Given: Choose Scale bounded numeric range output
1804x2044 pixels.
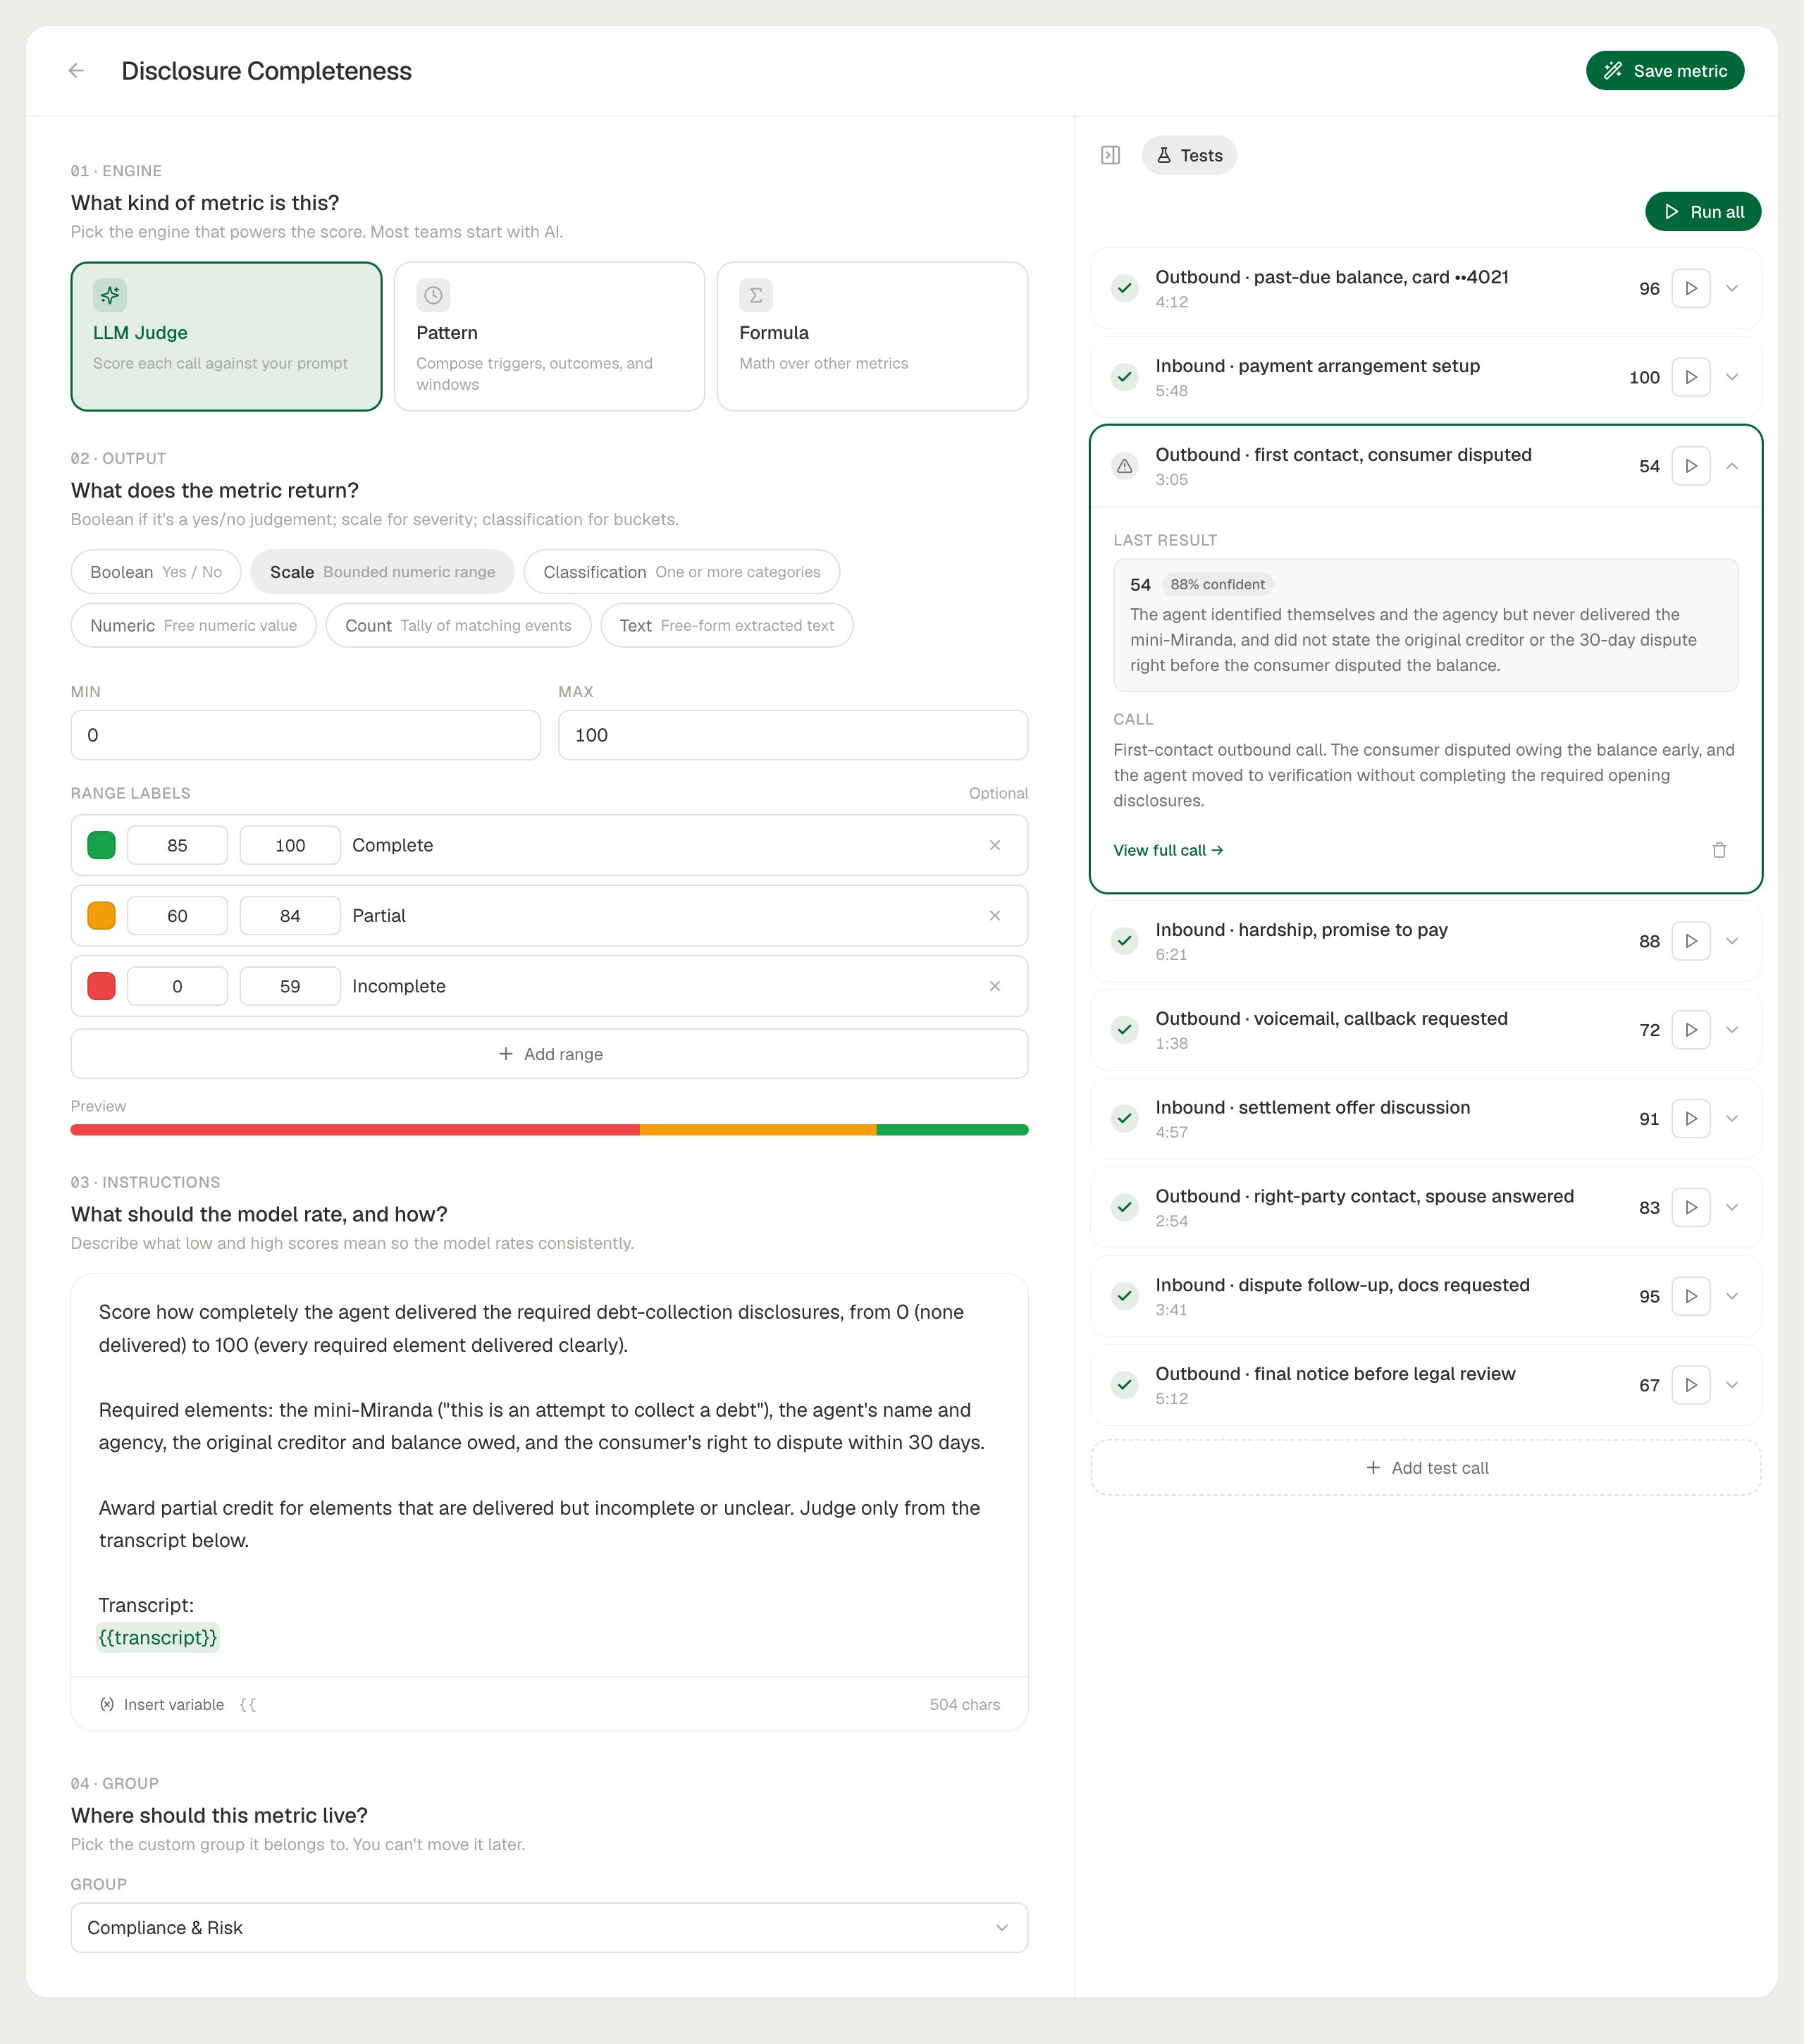Looking at the screenshot, I should (382, 572).
